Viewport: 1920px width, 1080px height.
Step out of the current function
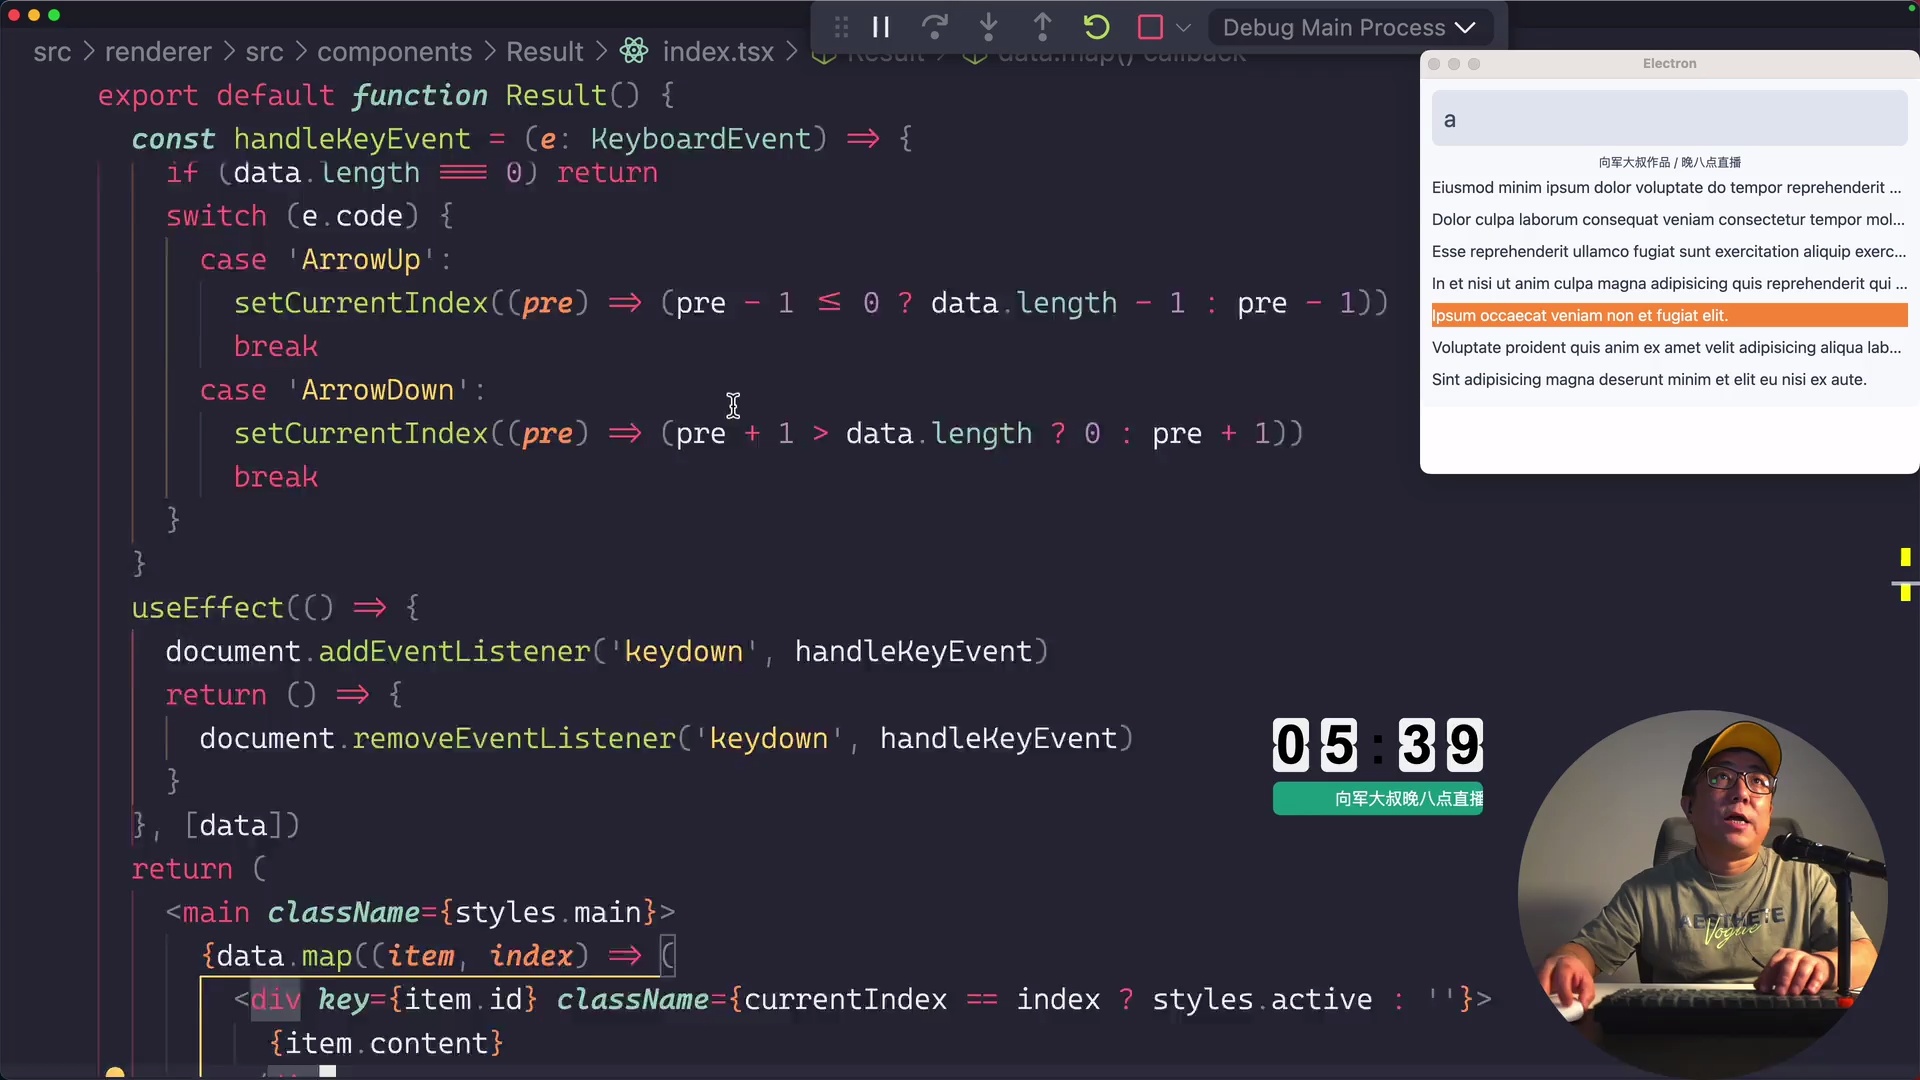(1042, 27)
